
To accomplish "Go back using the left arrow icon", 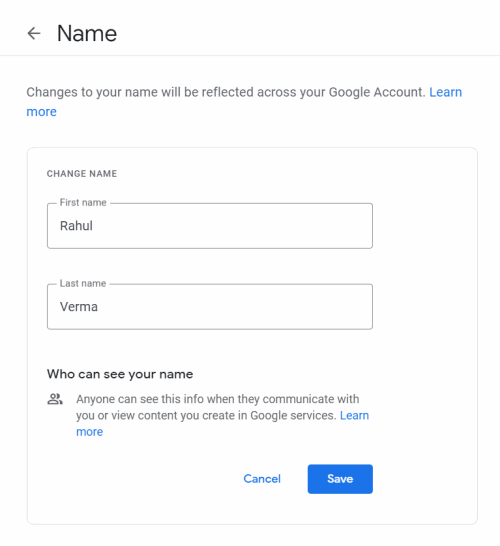I will tap(34, 33).
